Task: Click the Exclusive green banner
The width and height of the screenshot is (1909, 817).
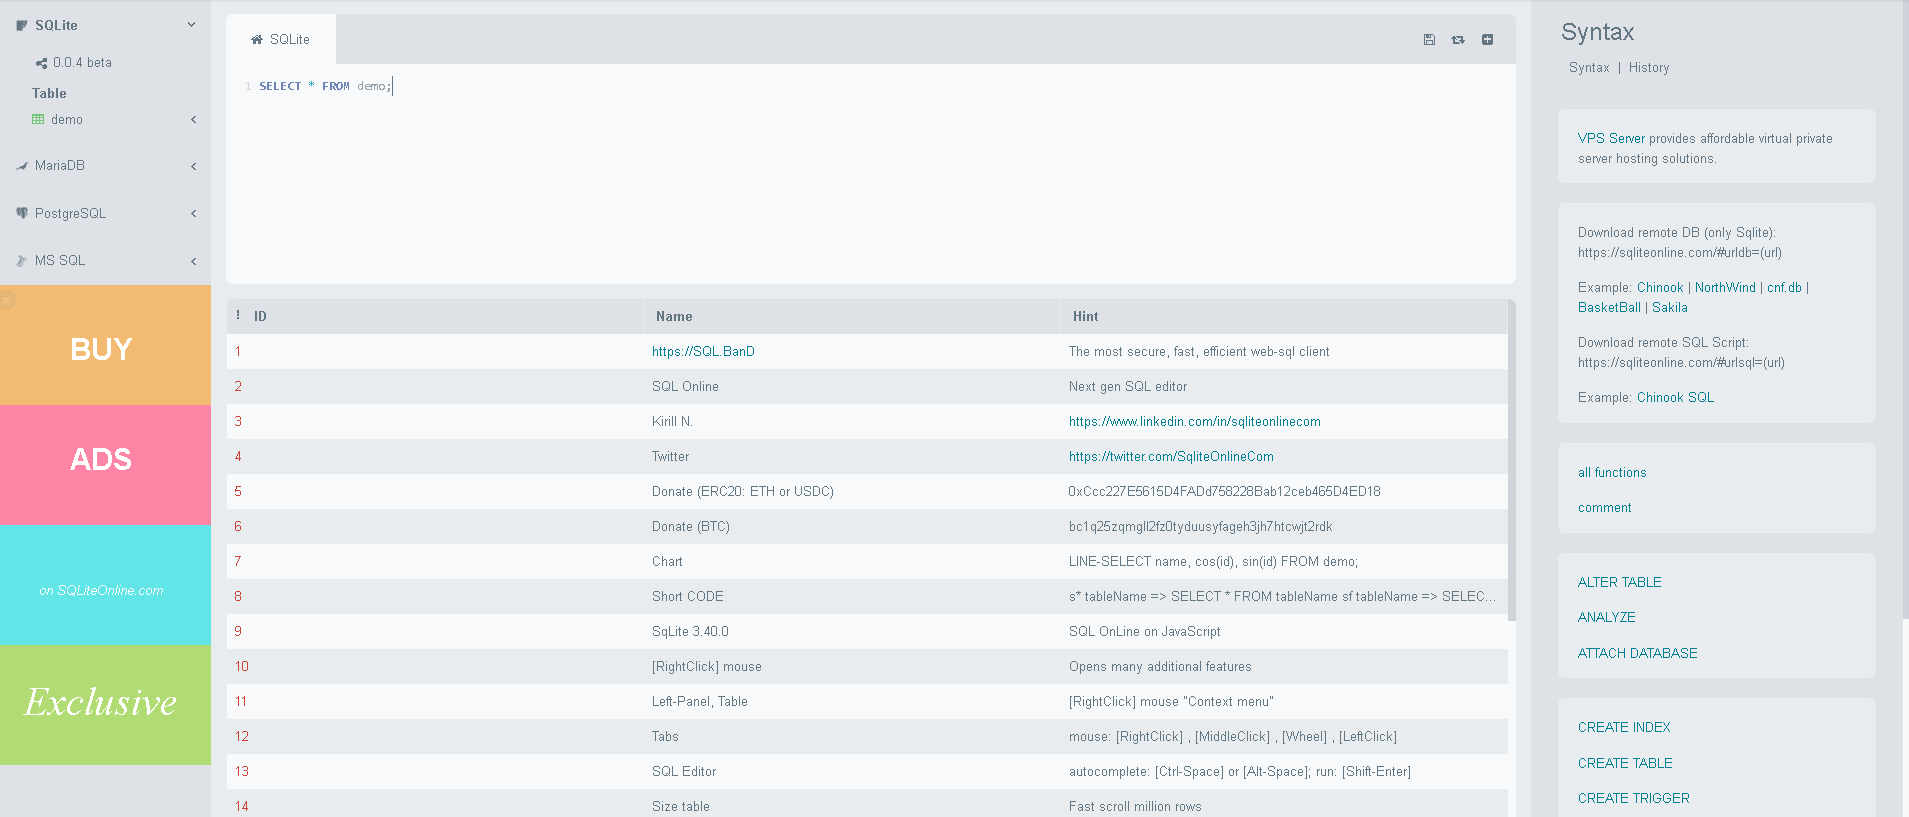Action: [x=105, y=705]
